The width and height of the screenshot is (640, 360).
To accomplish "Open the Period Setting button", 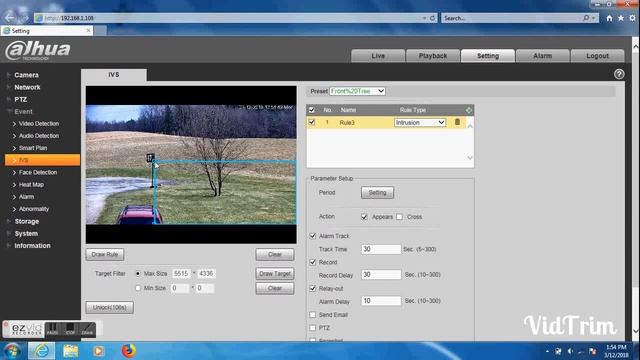I will (x=377, y=193).
